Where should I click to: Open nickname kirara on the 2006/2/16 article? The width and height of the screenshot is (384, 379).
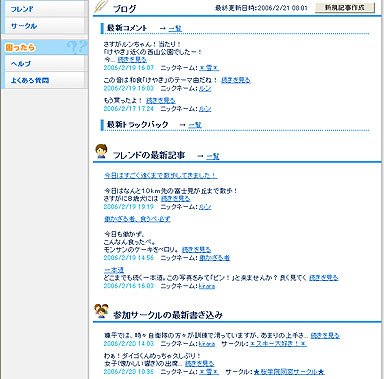[x=207, y=286]
